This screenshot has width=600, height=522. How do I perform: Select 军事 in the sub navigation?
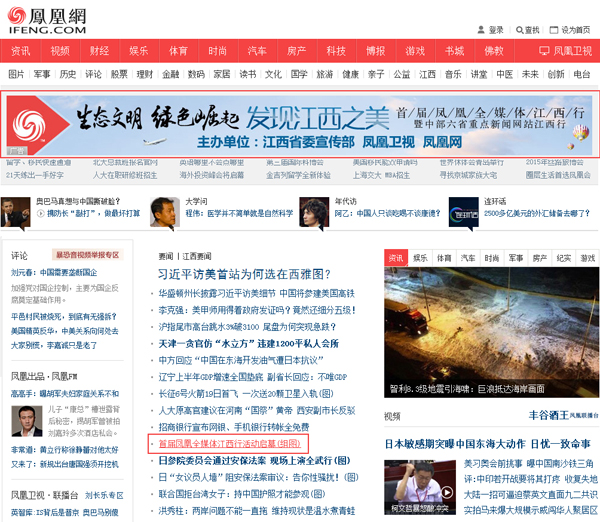42,74
